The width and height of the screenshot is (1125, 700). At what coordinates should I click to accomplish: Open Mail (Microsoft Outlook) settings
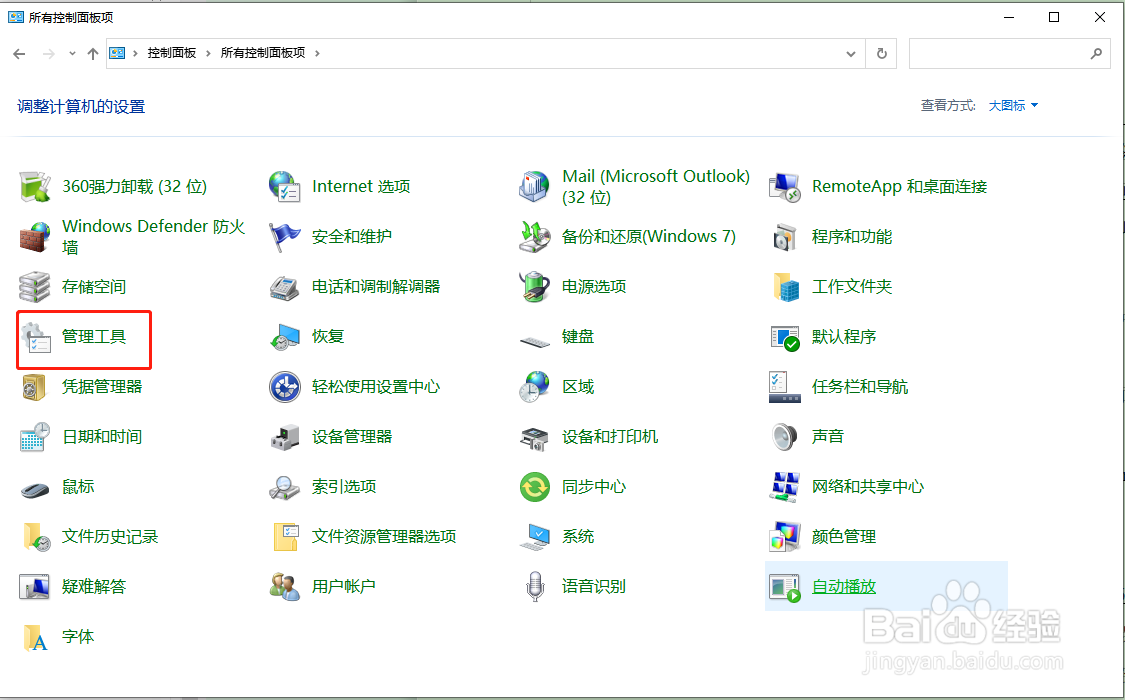tap(655, 185)
